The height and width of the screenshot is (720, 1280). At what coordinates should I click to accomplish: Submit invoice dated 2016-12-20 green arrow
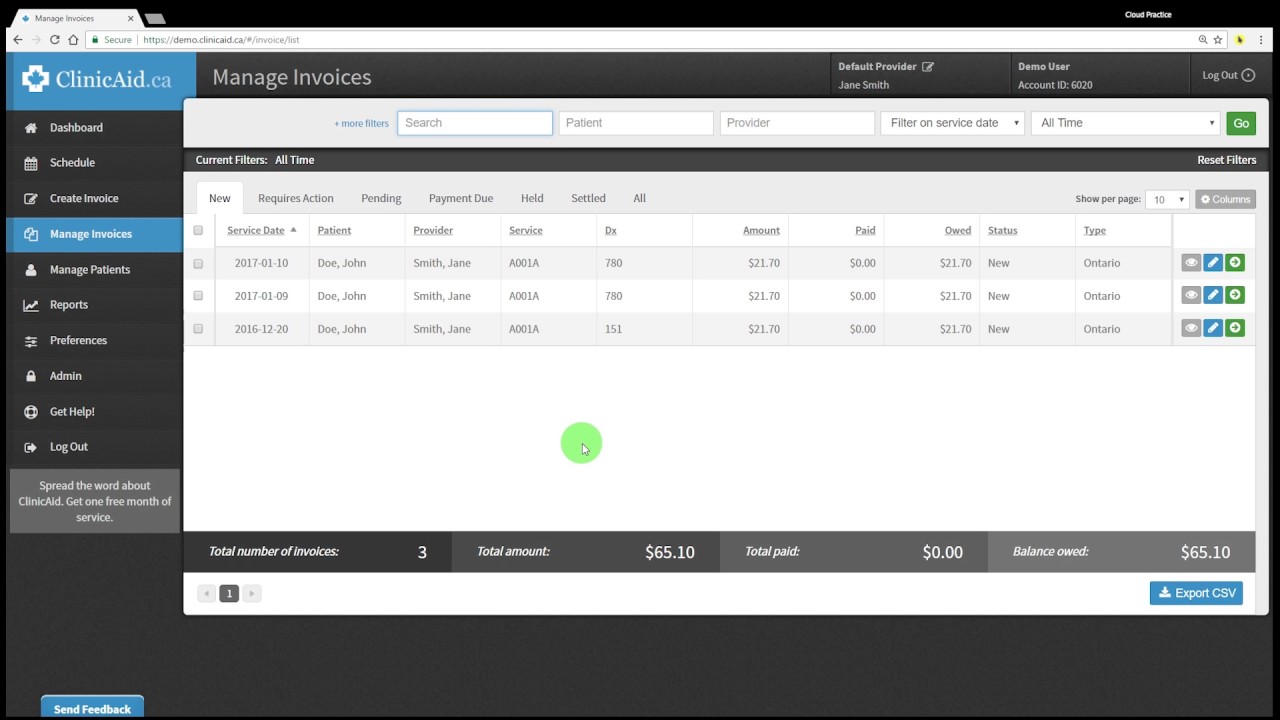point(1235,328)
